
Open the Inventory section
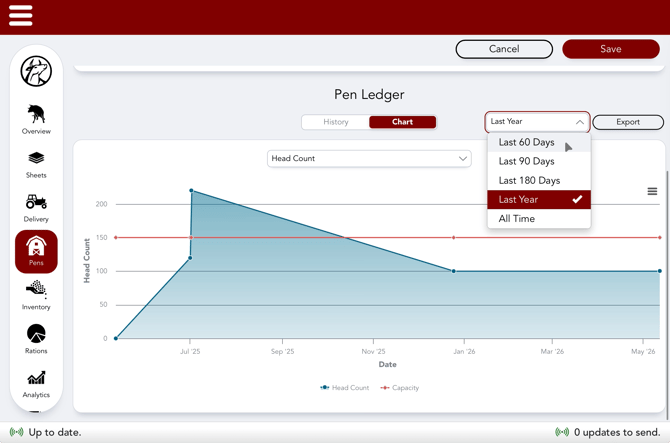36,295
